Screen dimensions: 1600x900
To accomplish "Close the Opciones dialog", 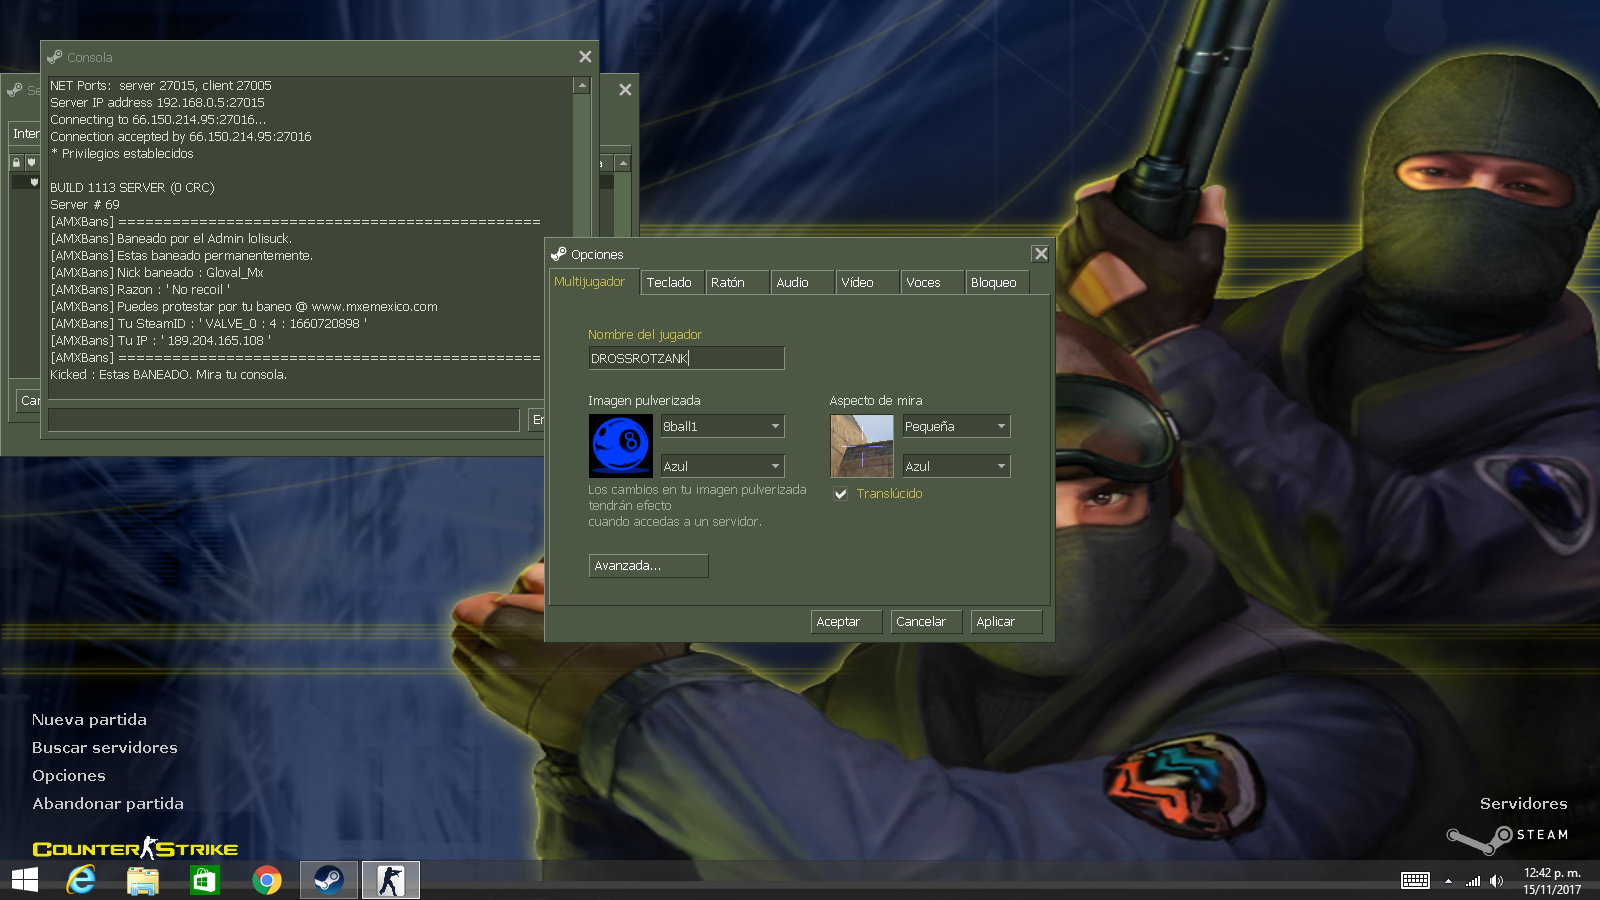I will point(1041,254).
